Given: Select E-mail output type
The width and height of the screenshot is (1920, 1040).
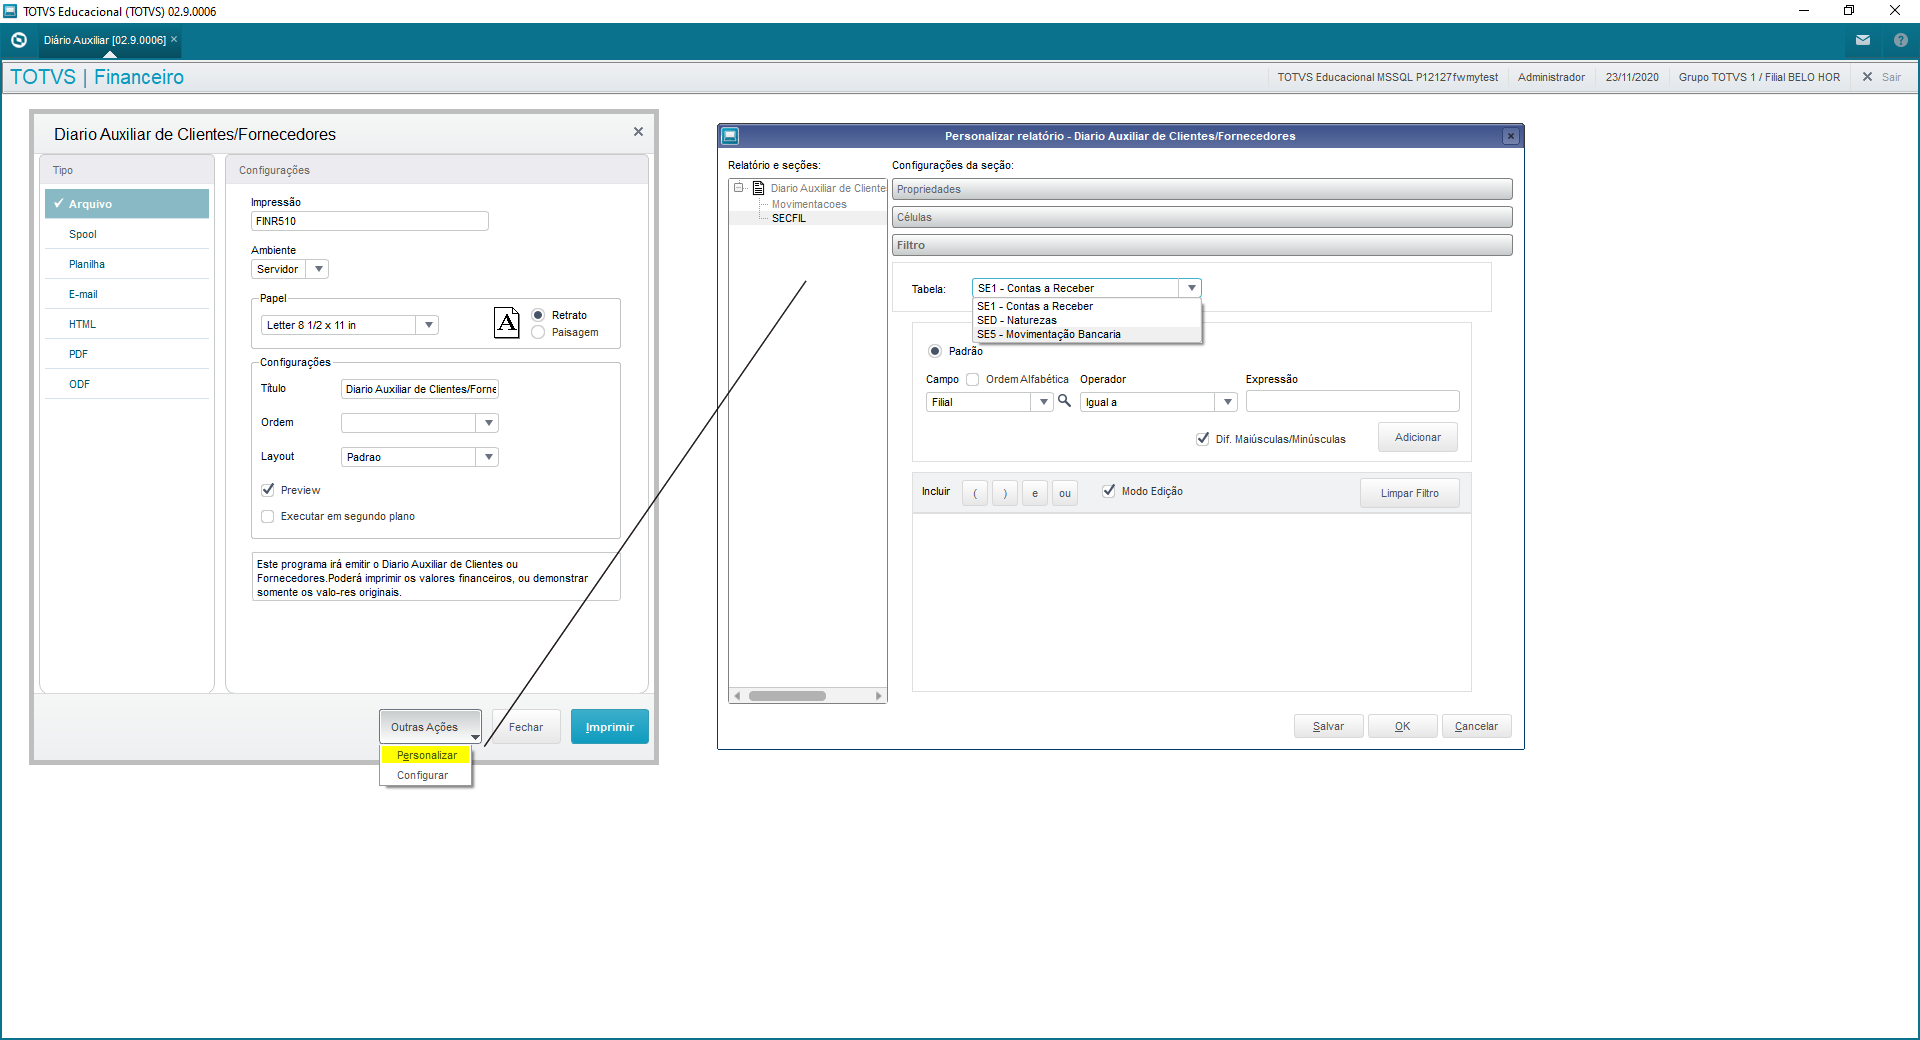Looking at the screenshot, I should click(127, 294).
